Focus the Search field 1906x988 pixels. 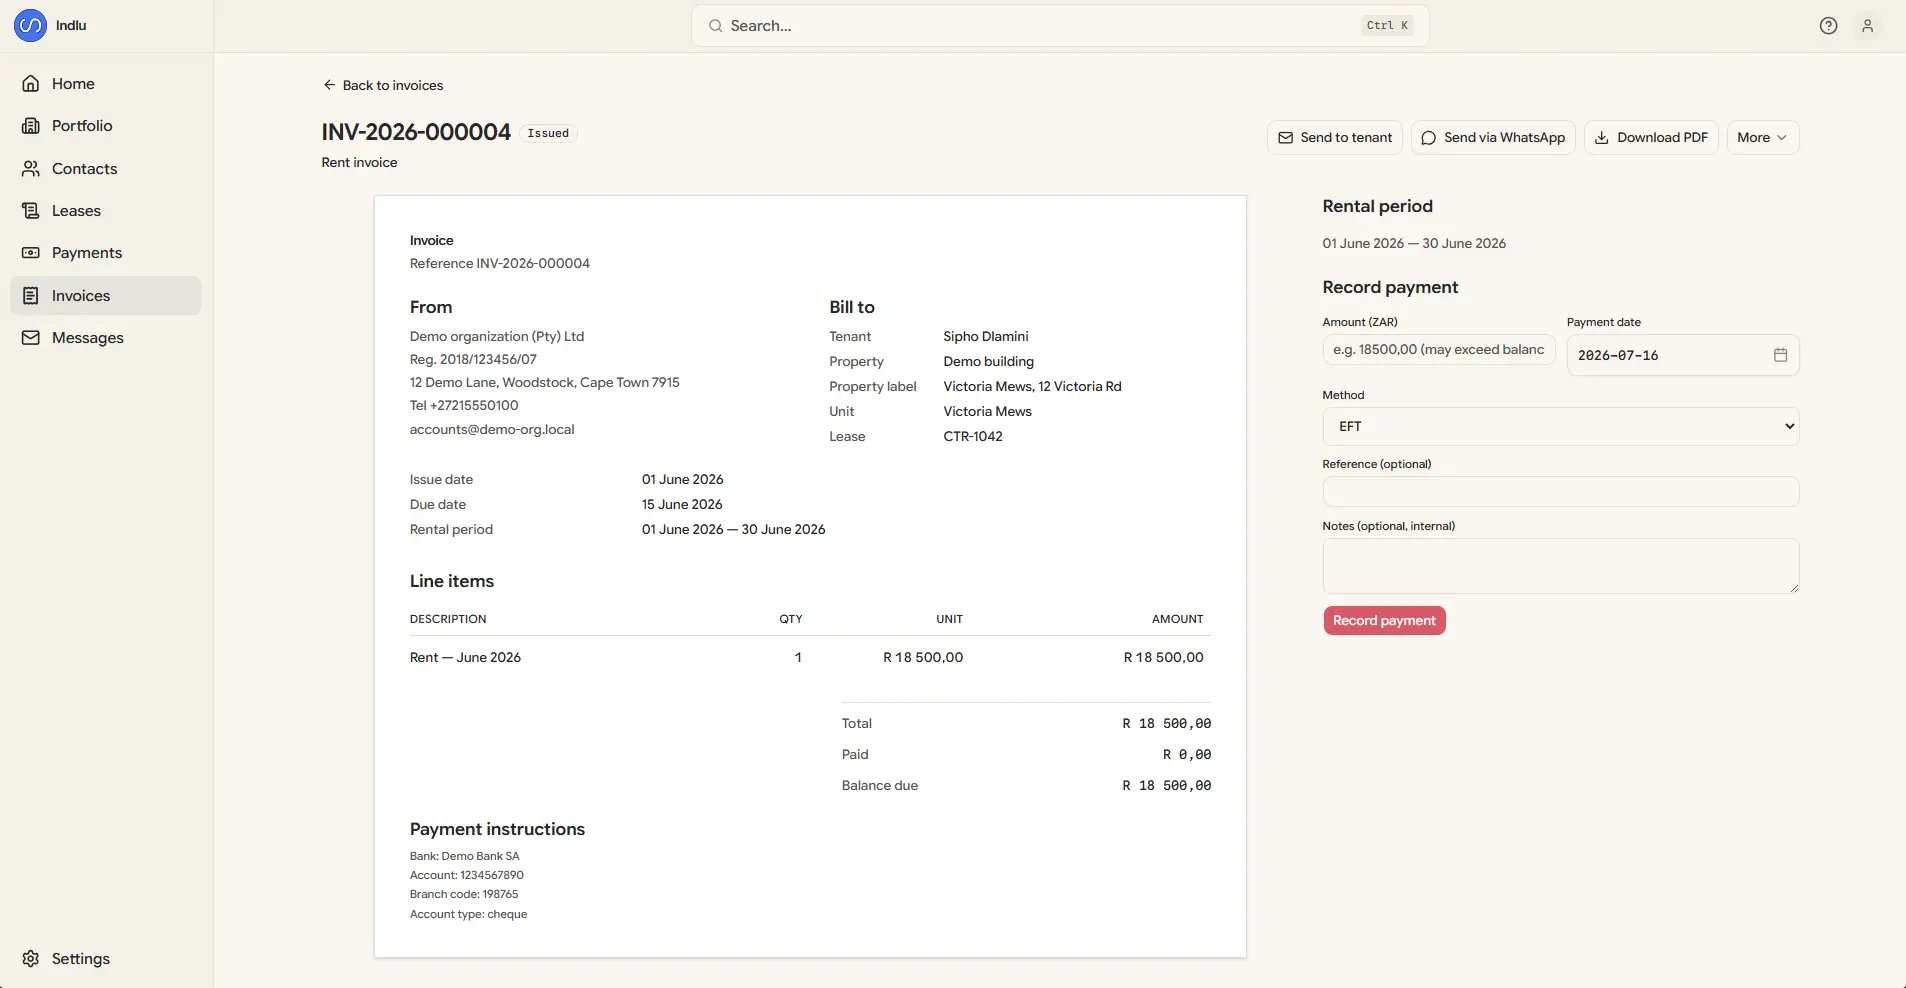tap(1060, 26)
